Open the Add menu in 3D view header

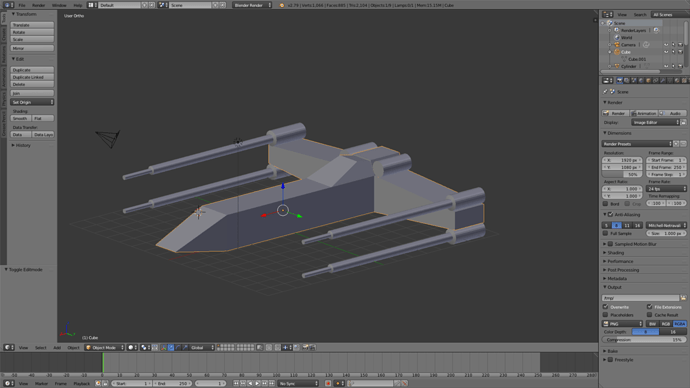(57, 348)
